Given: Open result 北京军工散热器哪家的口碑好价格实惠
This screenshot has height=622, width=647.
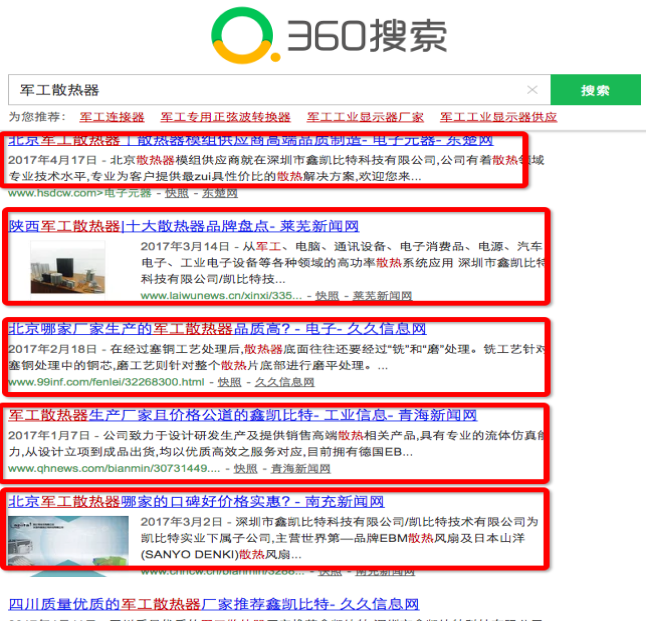Looking at the screenshot, I should pyautogui.click(x=196, y=501).
